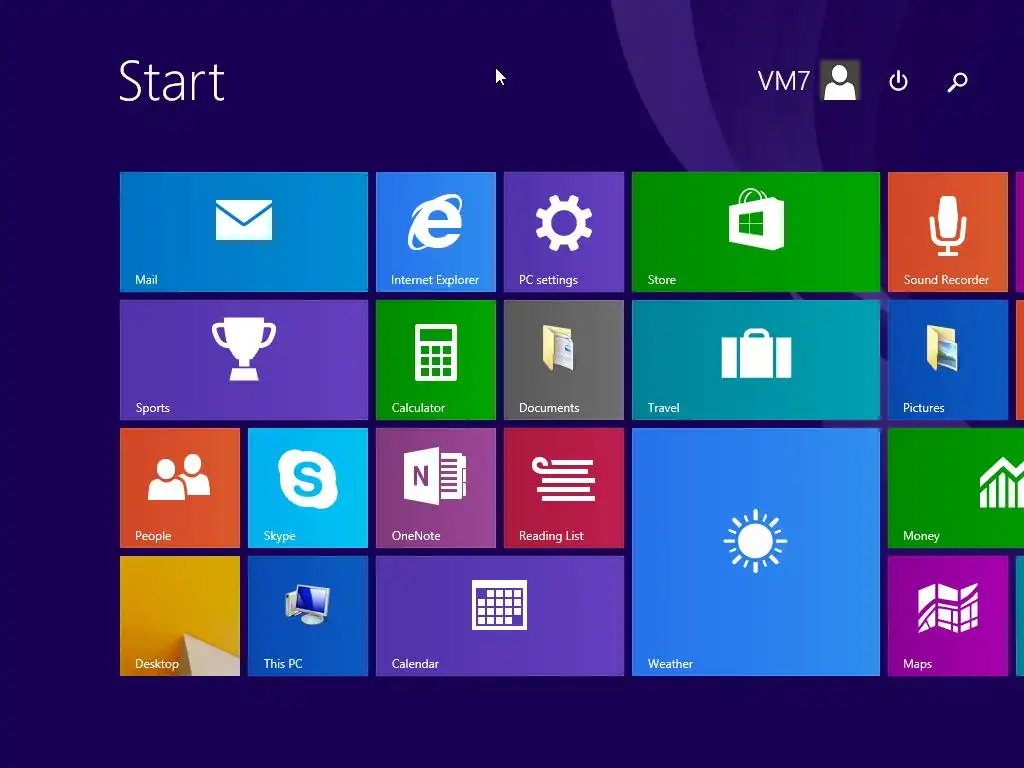
Task: Launch the Skype tile
Action: click(x=308, y=488)
